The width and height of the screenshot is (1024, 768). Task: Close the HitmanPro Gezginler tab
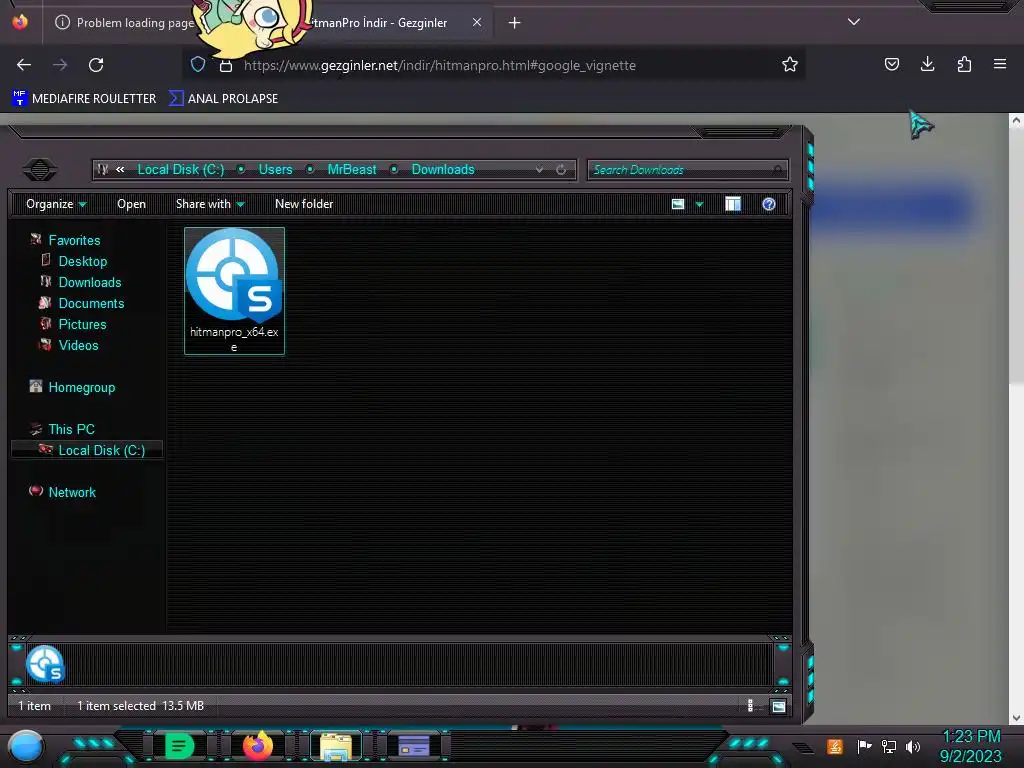click(x=477, y=22)
